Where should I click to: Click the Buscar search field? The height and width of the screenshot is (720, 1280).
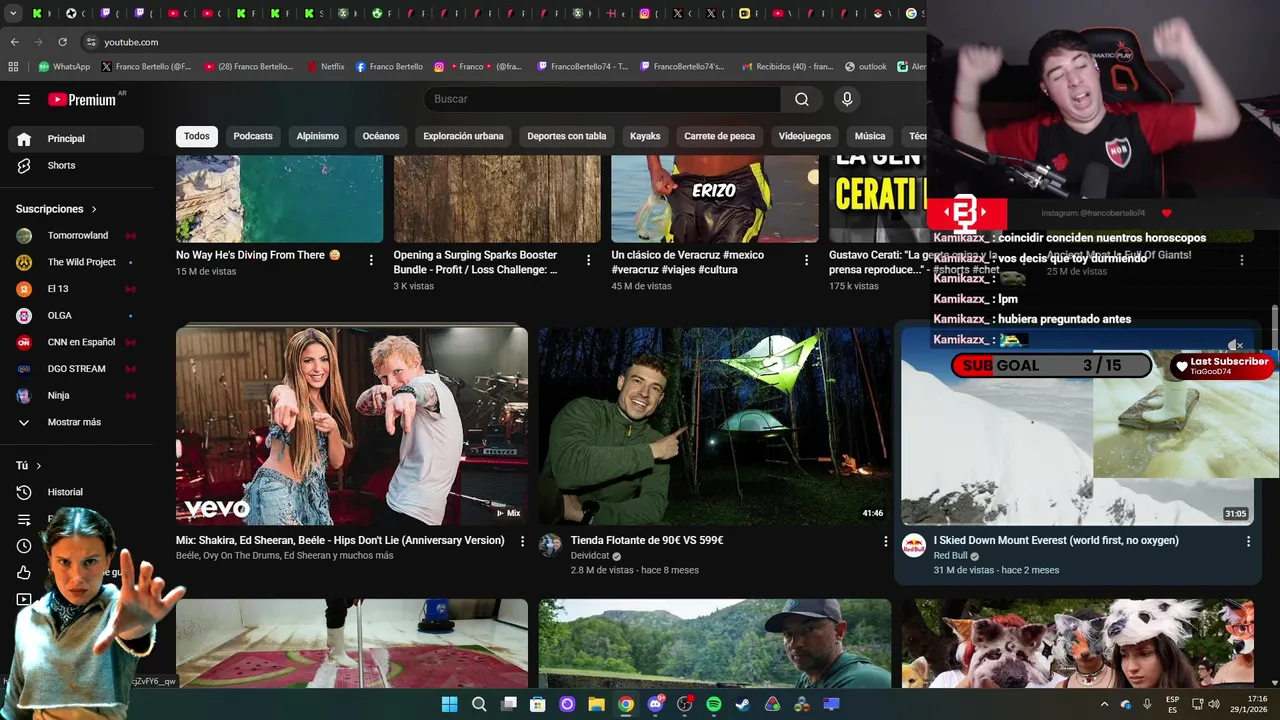[x=602, y=99]
